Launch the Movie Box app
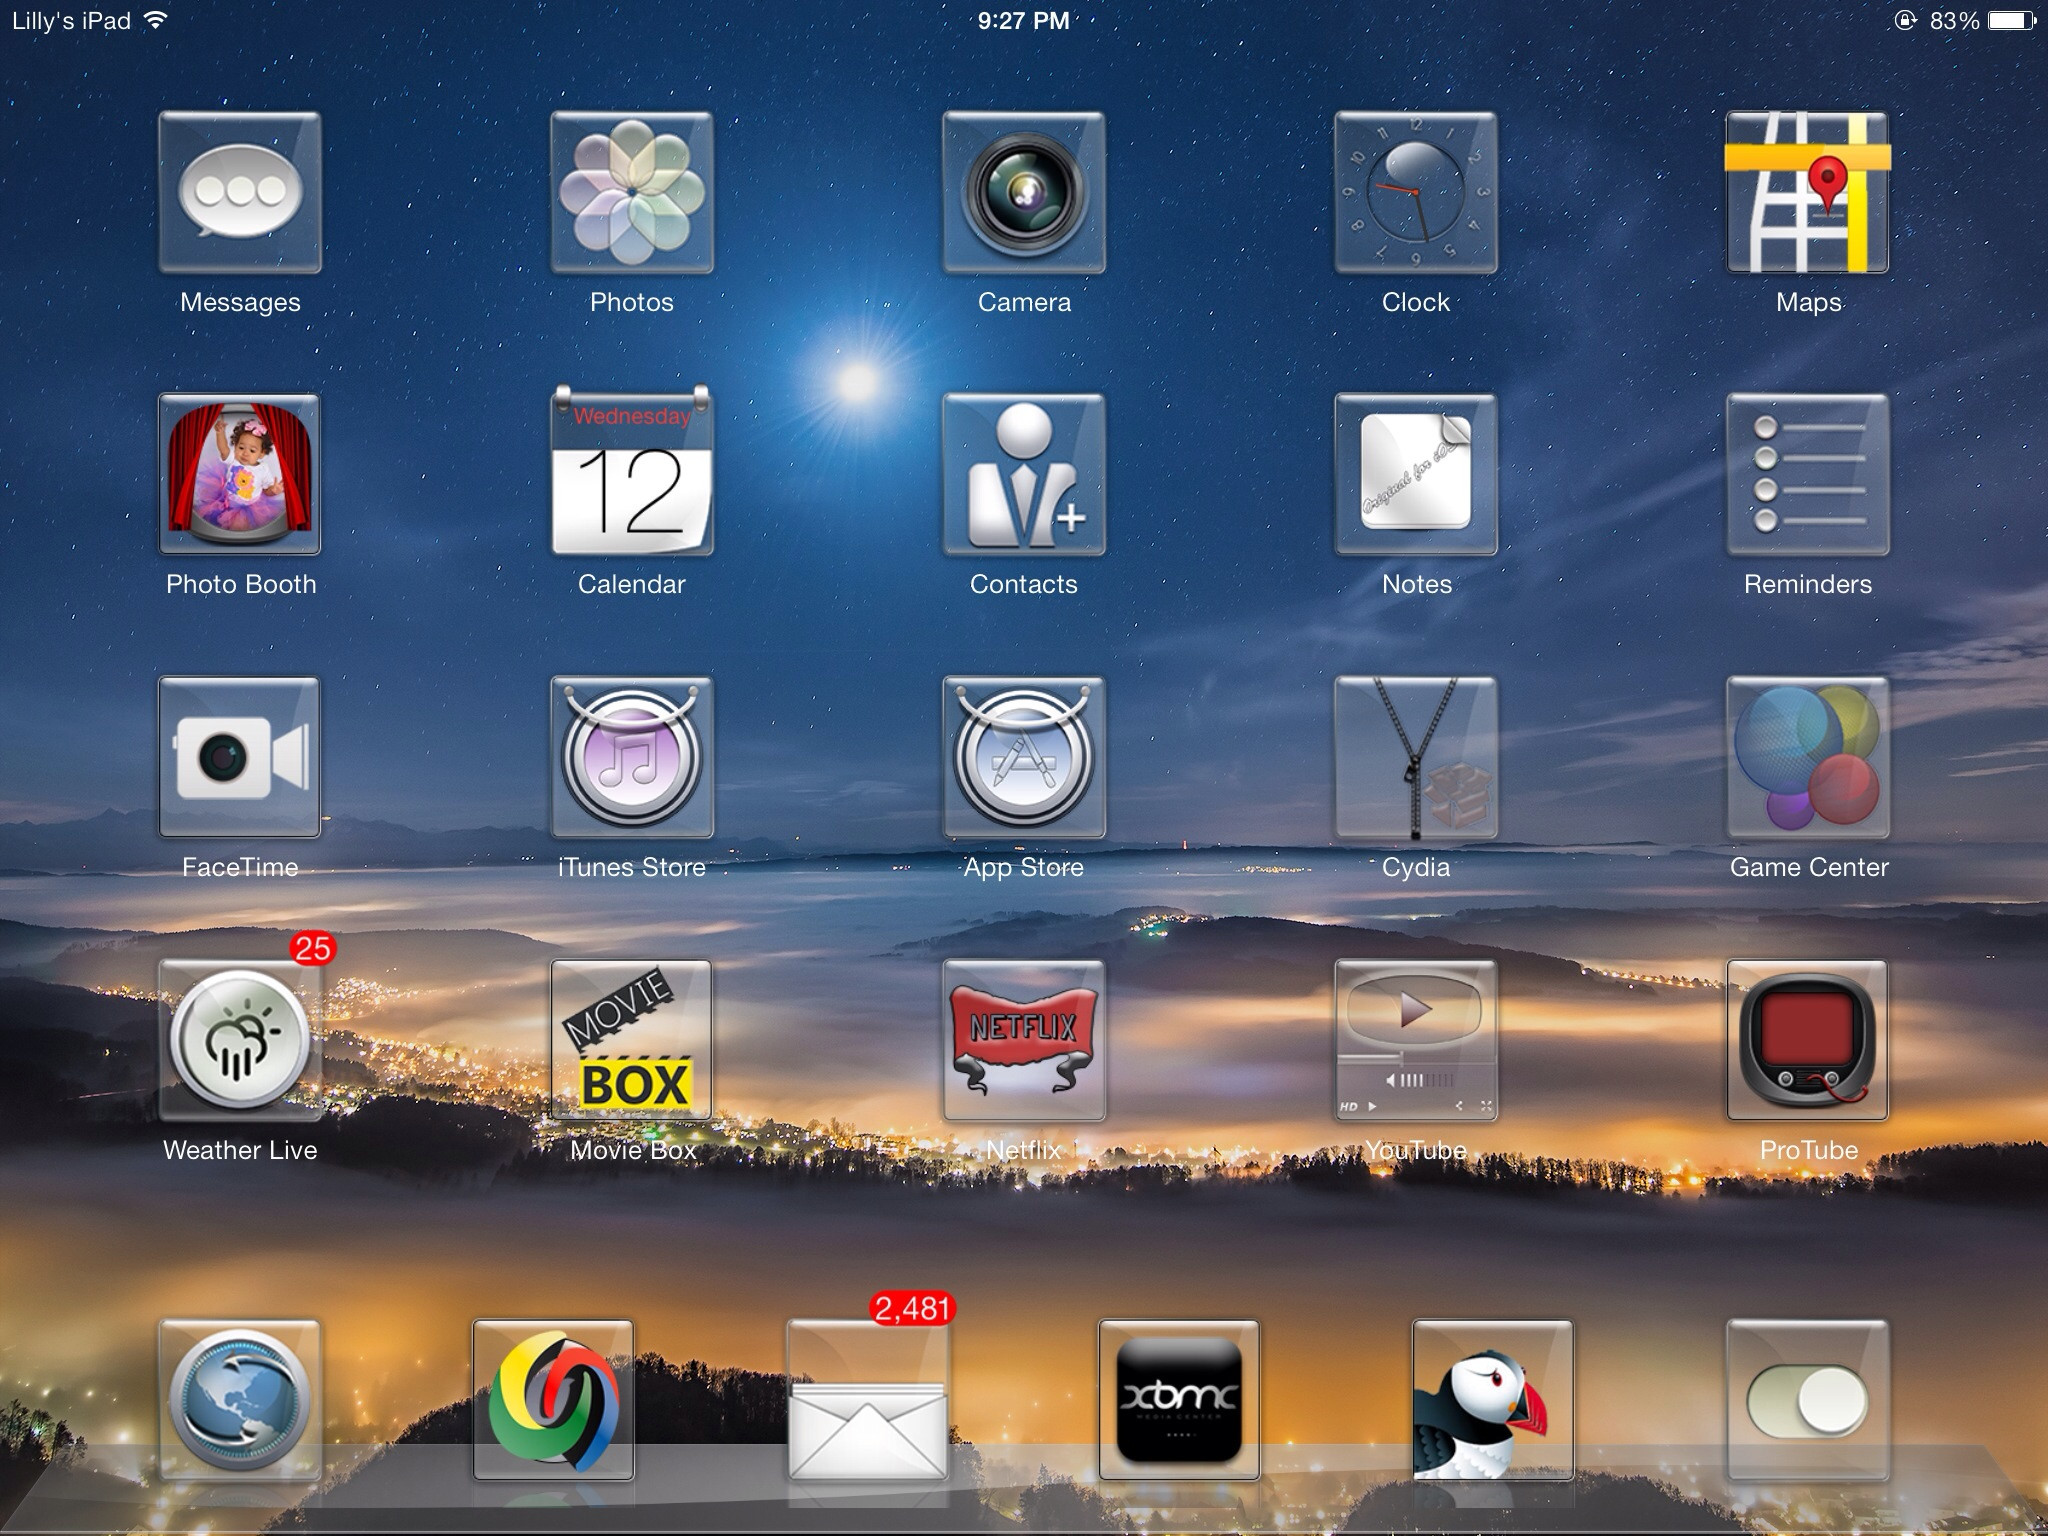Screen dimensions: 2048x1536 click(x=632, y=1040)
